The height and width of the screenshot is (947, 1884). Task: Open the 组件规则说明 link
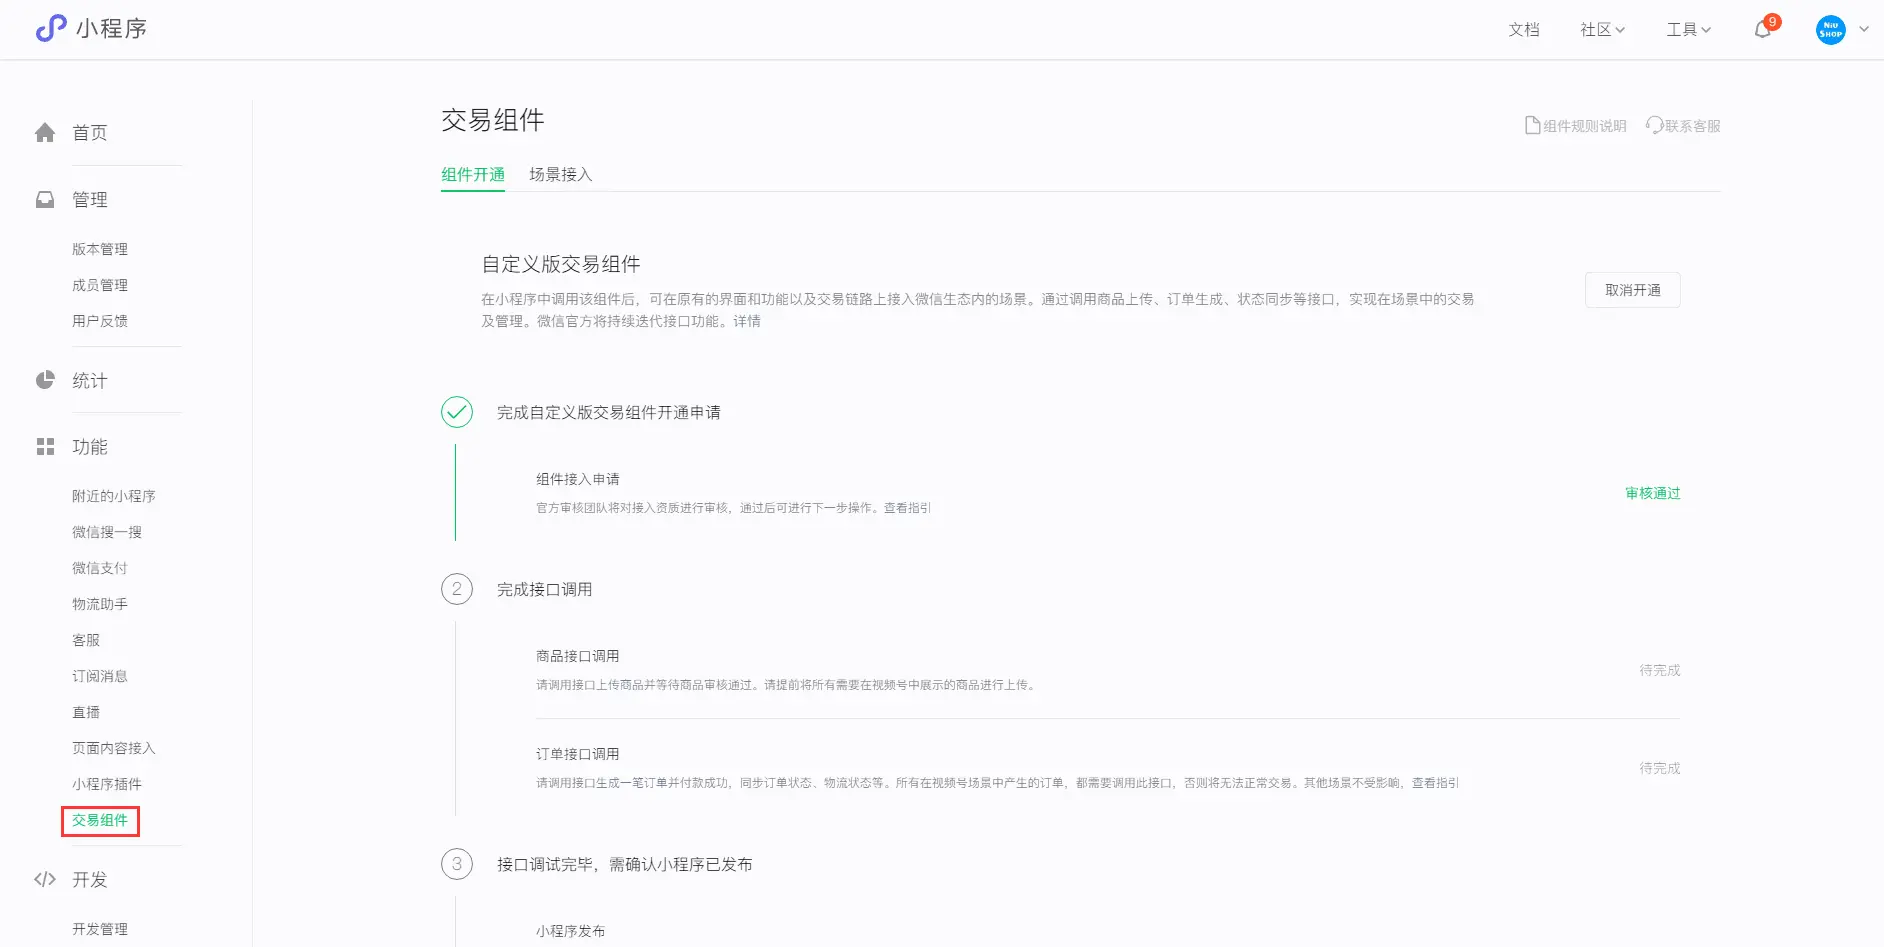pos(1575,126)
